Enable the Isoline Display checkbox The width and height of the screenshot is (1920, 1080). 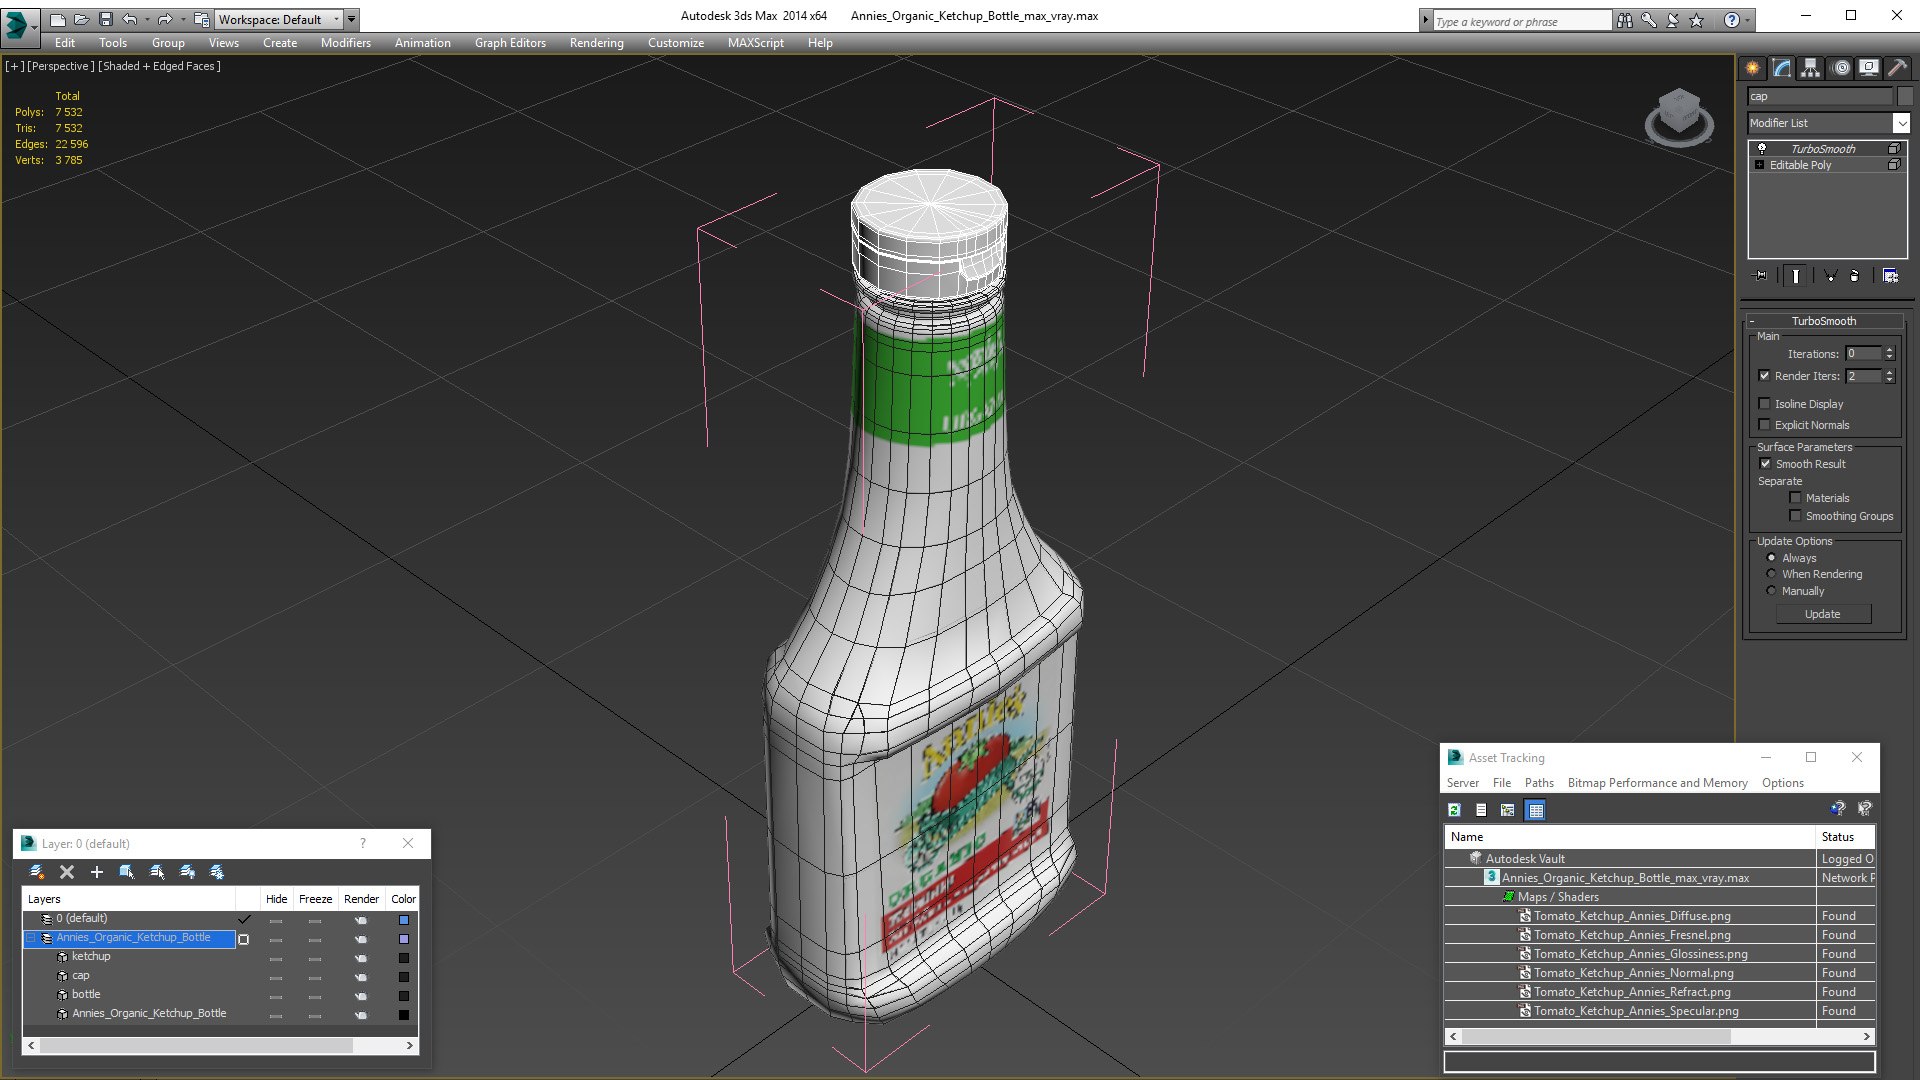tap(1765, 404)
